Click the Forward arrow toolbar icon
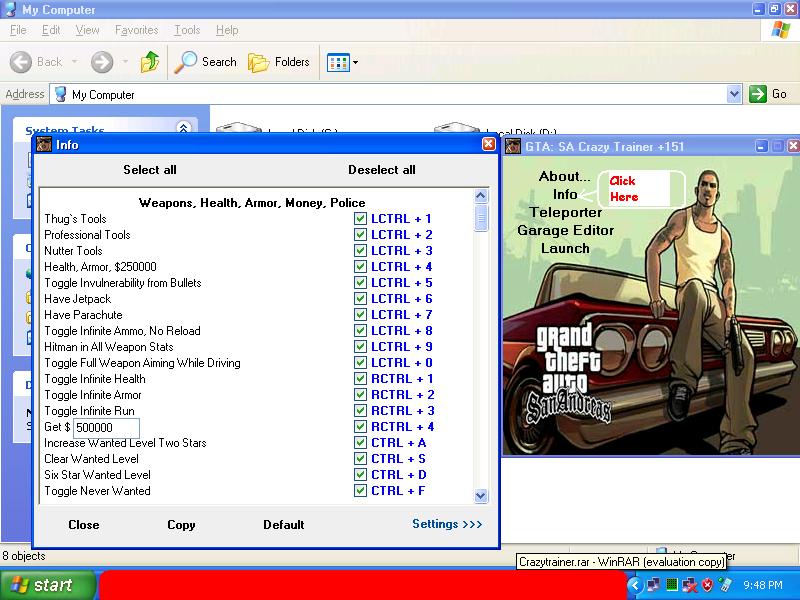Screen dimensions: 800x600 tap(102, 62)
